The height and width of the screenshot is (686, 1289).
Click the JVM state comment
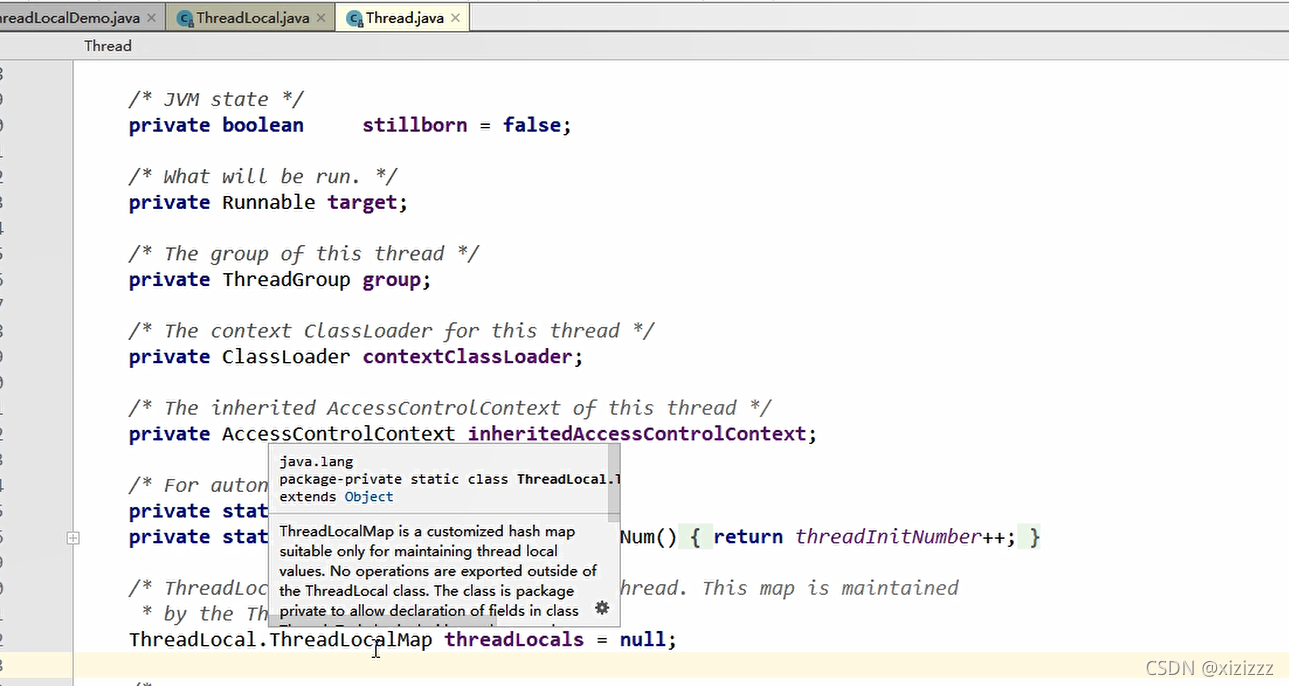point(216,99)
